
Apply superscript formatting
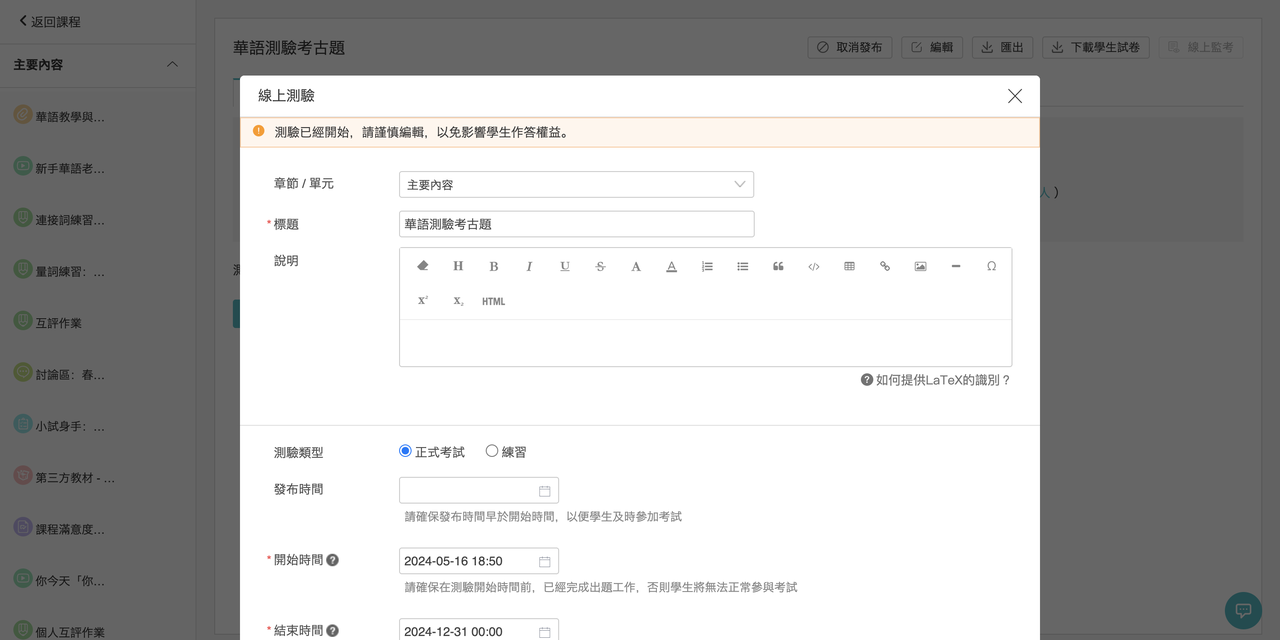click(x=423, y=301)
